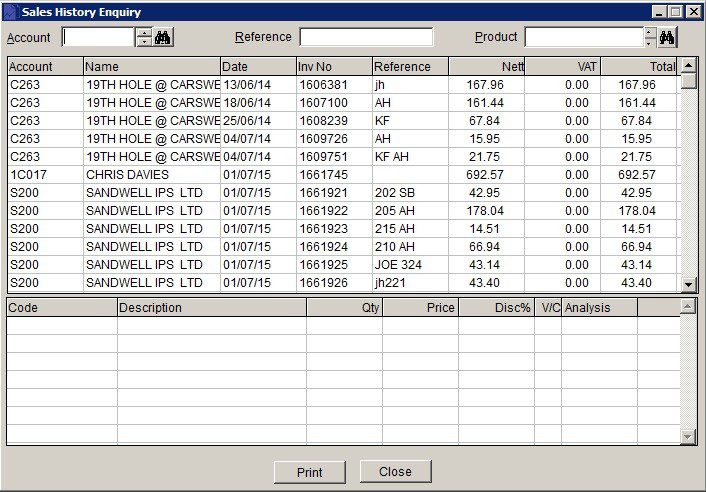Select invoice number 1608239
The image size is (706, 492).
[x=324, y=121]
